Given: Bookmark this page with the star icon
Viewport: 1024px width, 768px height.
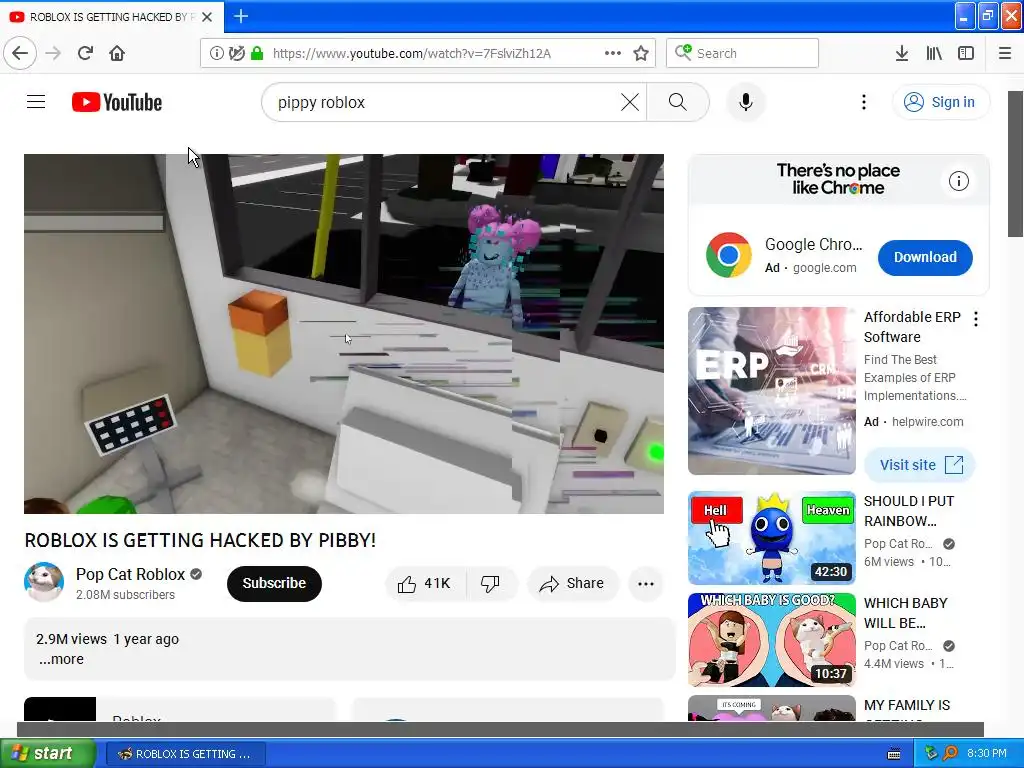Looking at the screenshot, I should tap(641, 53).
